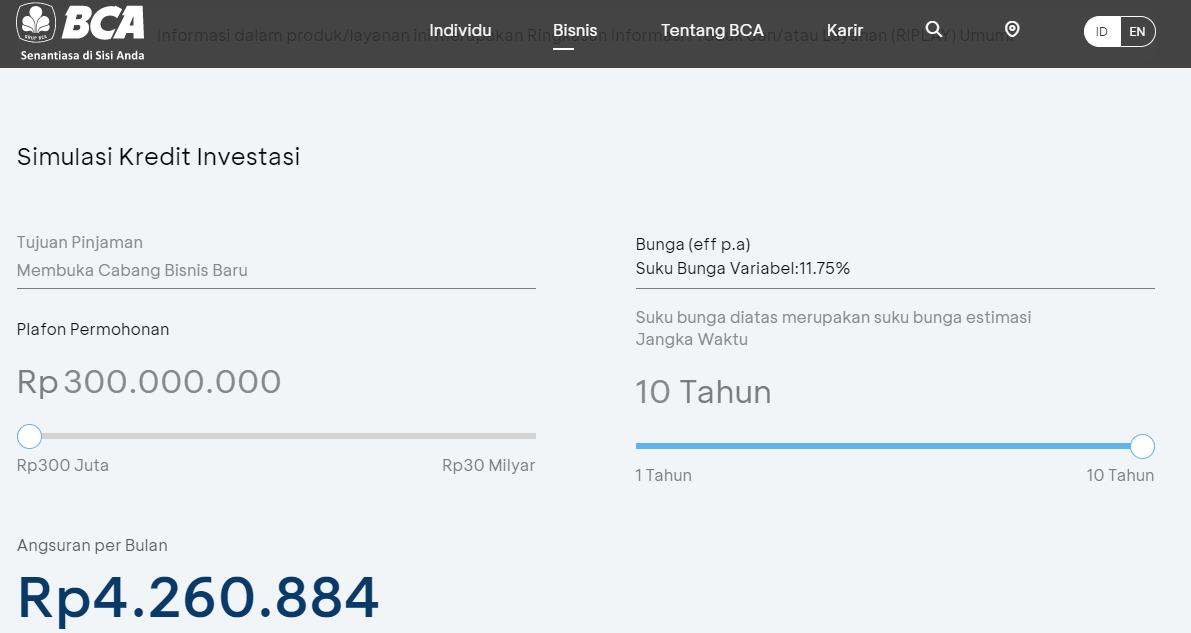Open the Tentang BCA menu
The width and height of the screenshot is (1191, 633).
click(x=712, y=30)
